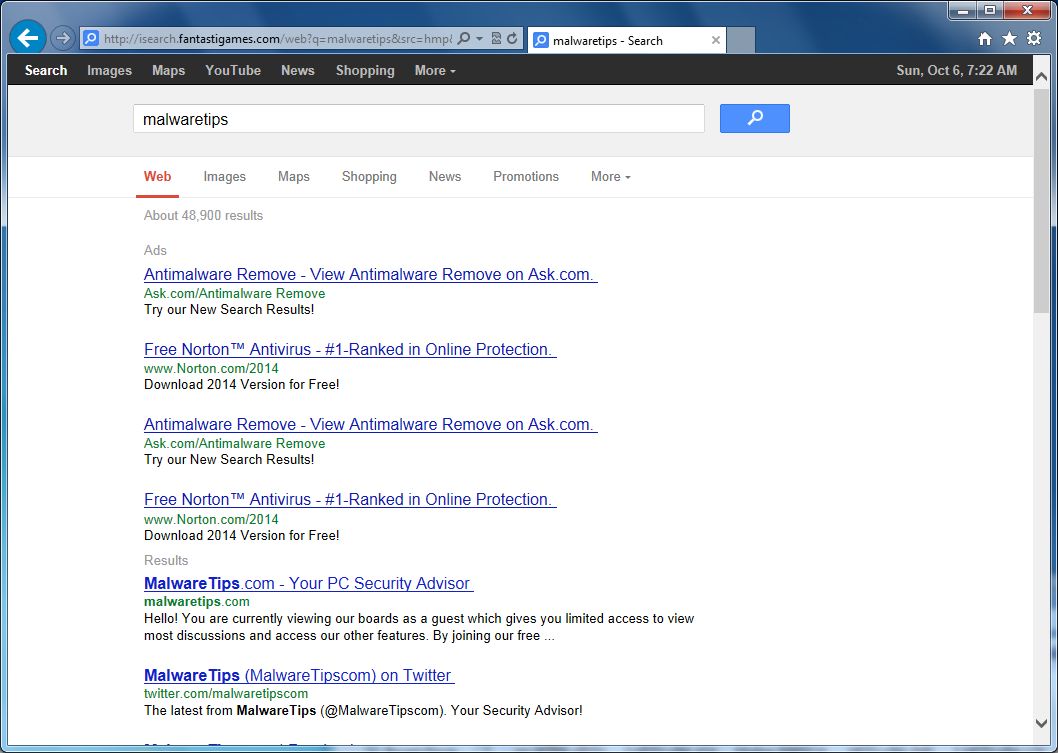Expand the More menu in black bar
The height and width of the screenshot is (753, 1058).
pos(435,70)
